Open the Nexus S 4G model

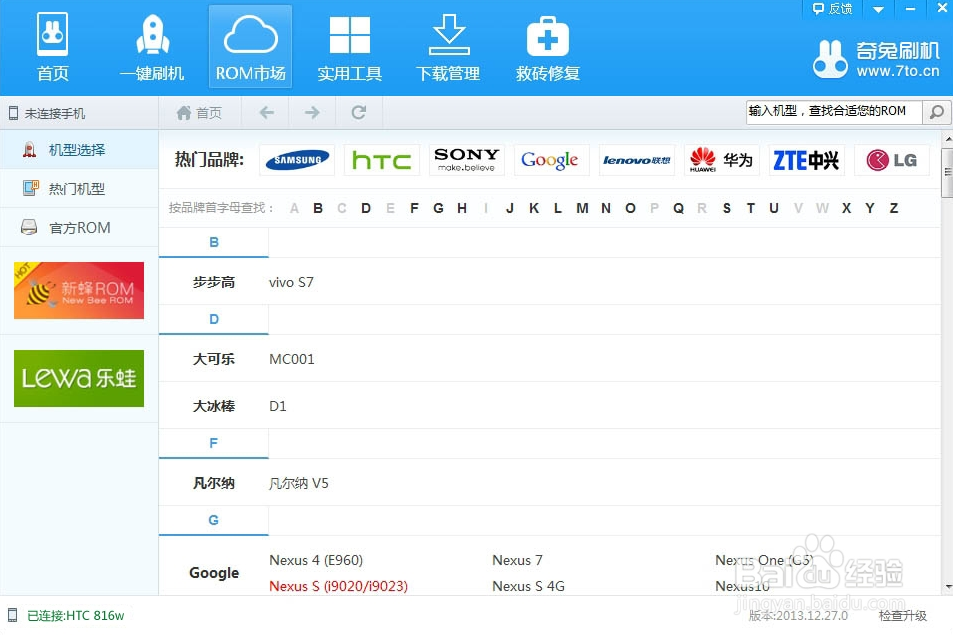pos(528,586)
